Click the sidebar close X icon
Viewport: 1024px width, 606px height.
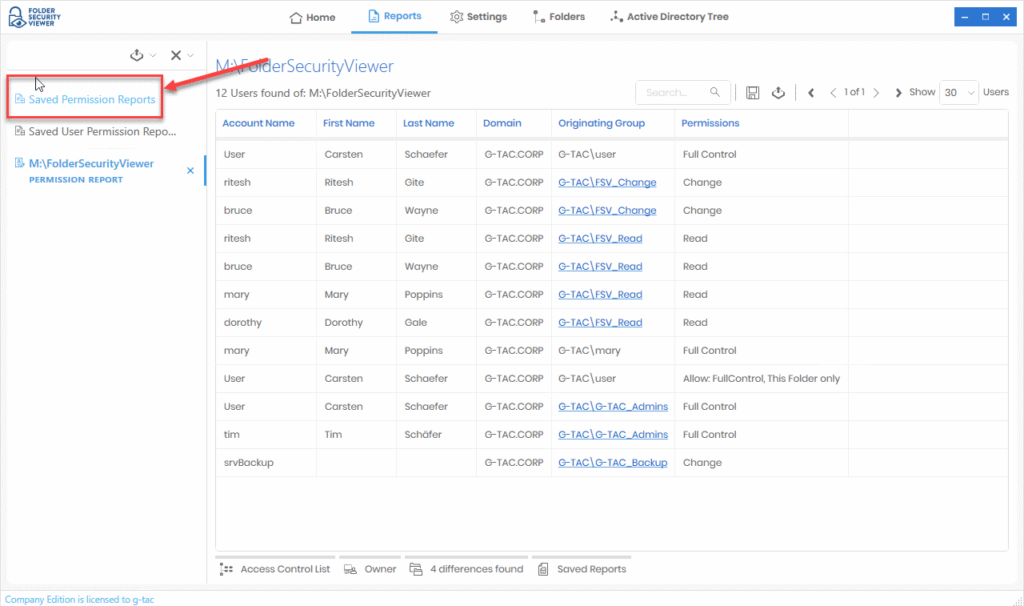pyautogui.click(x=176, y=56)
